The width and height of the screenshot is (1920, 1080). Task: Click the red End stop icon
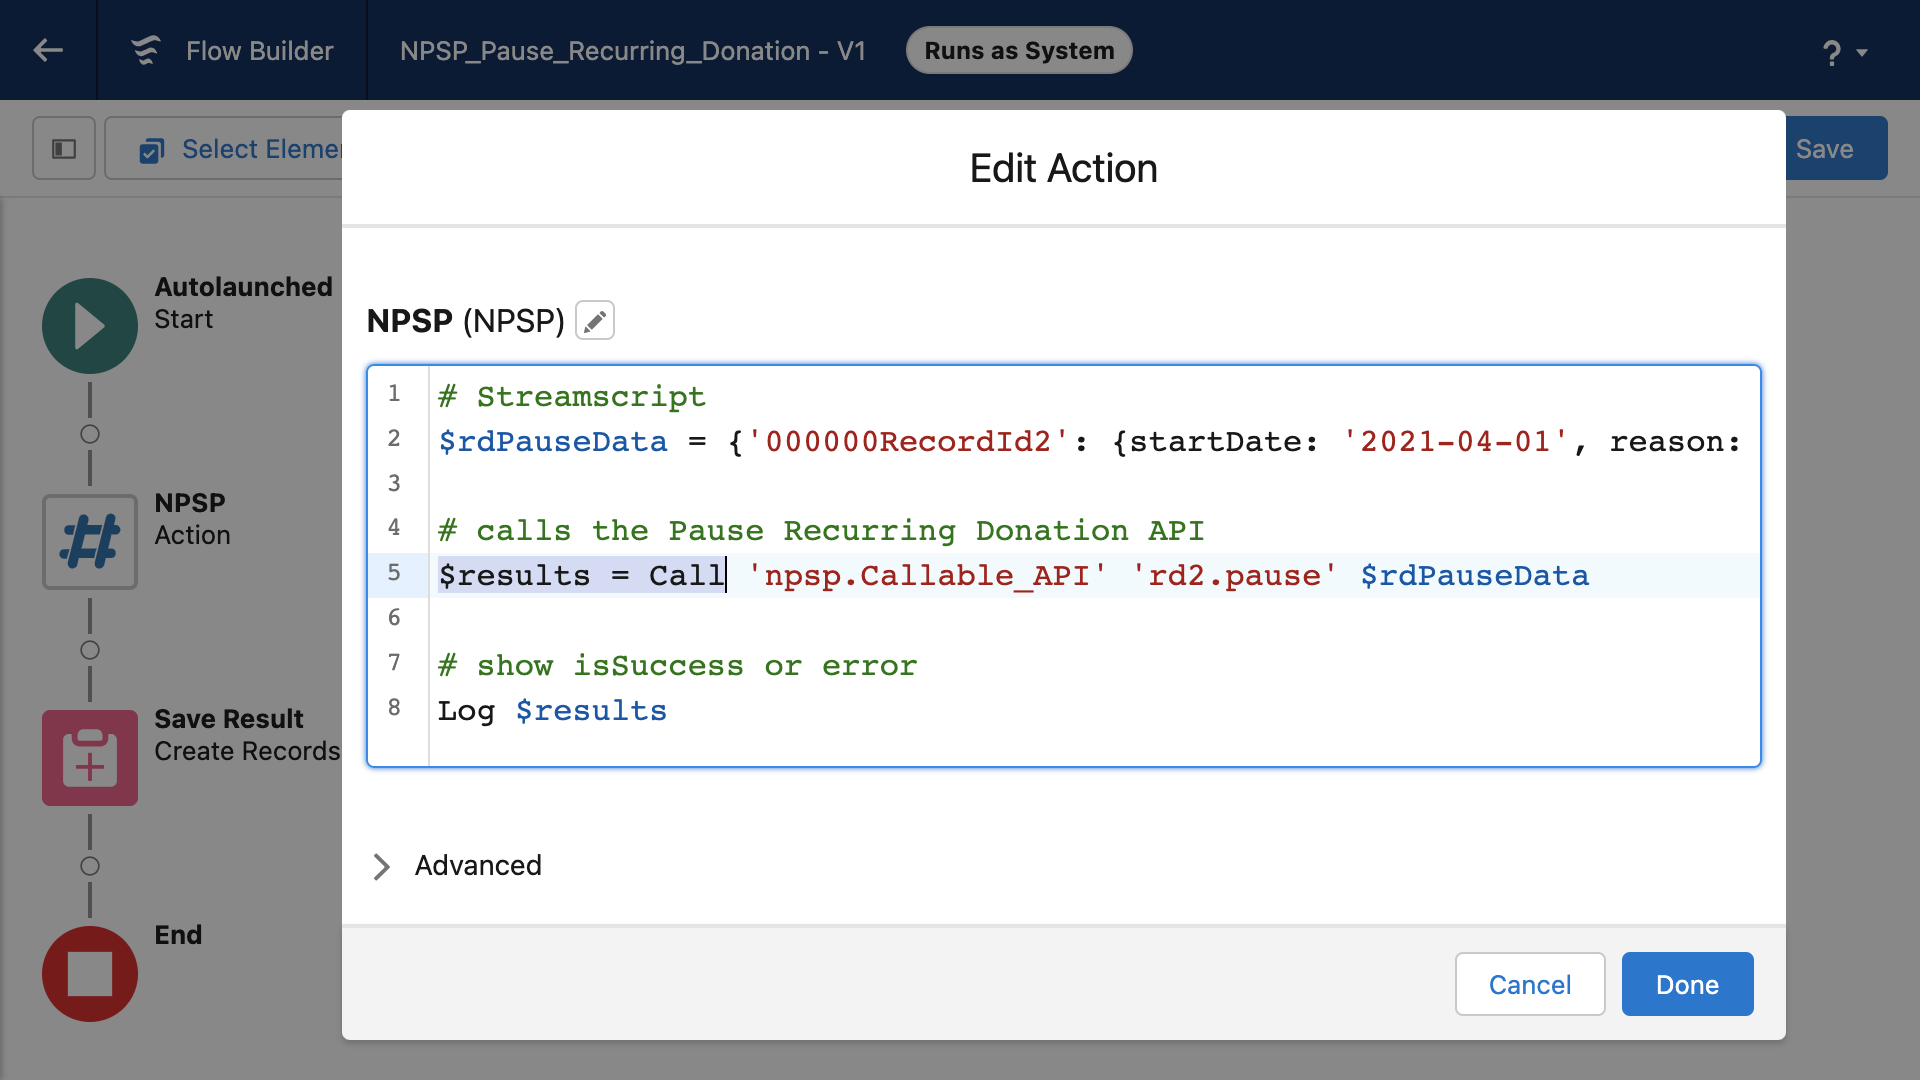click(90, 974)
